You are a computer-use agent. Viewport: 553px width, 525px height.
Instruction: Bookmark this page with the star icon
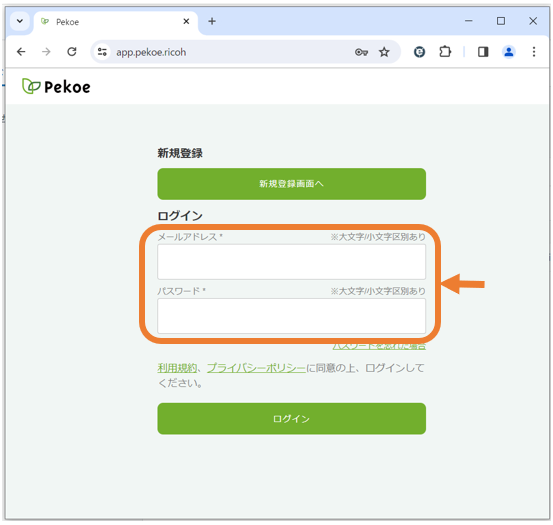point(384,52)
